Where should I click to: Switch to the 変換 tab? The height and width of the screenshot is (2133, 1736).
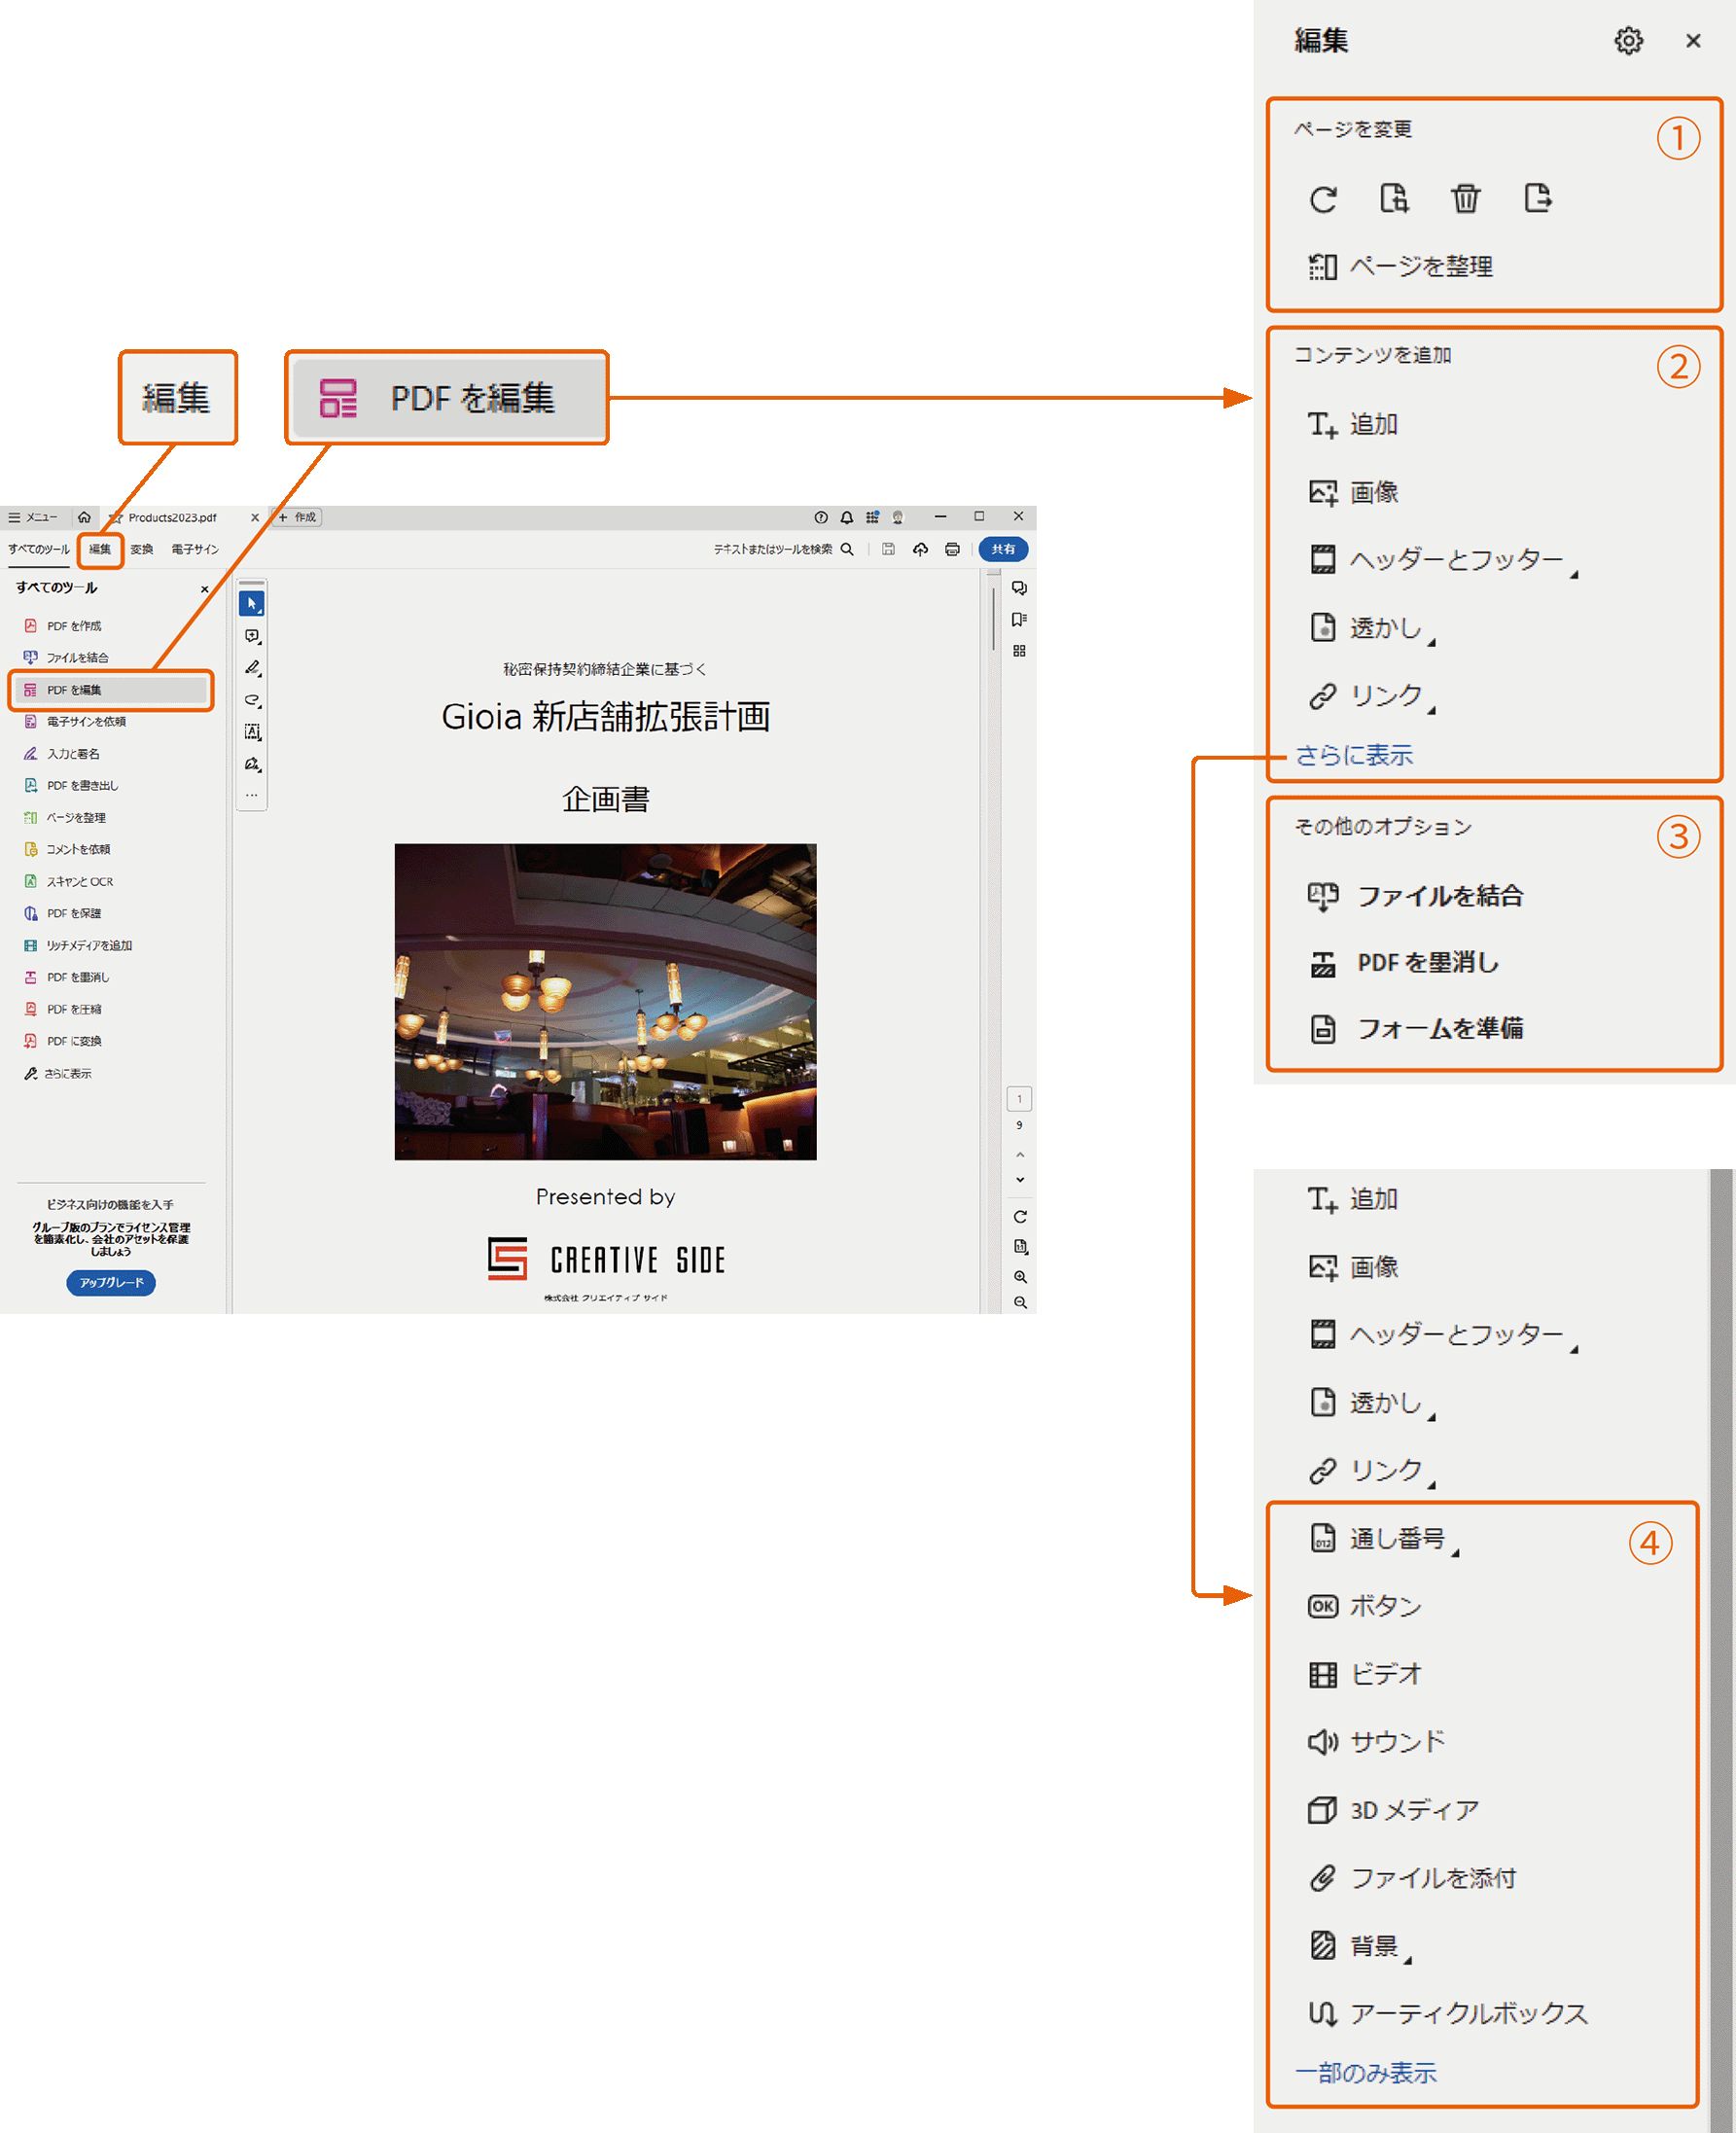142,549
